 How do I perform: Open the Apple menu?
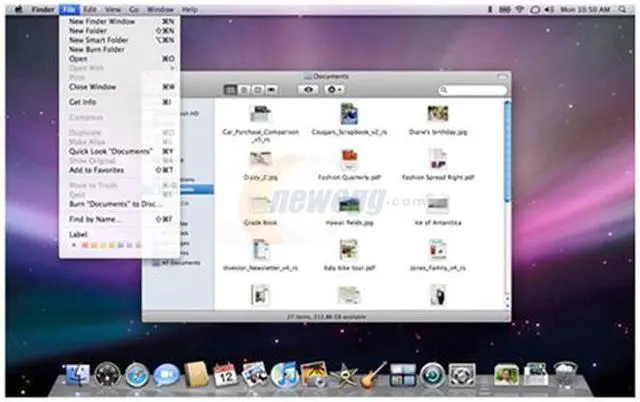tap(18, 9)
